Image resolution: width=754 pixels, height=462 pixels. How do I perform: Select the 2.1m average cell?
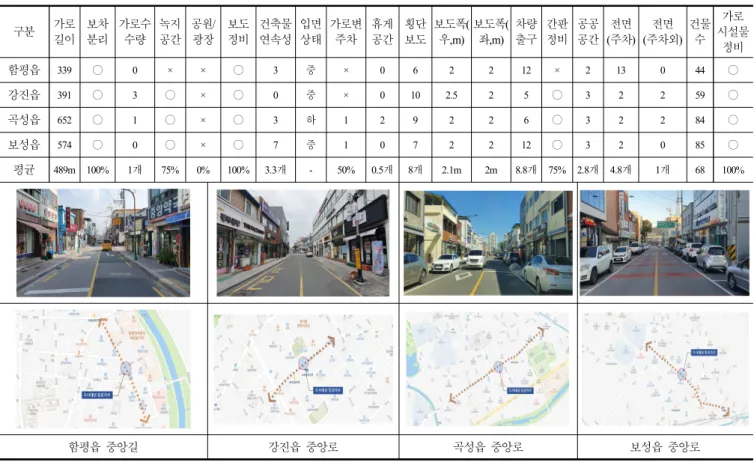451,170
